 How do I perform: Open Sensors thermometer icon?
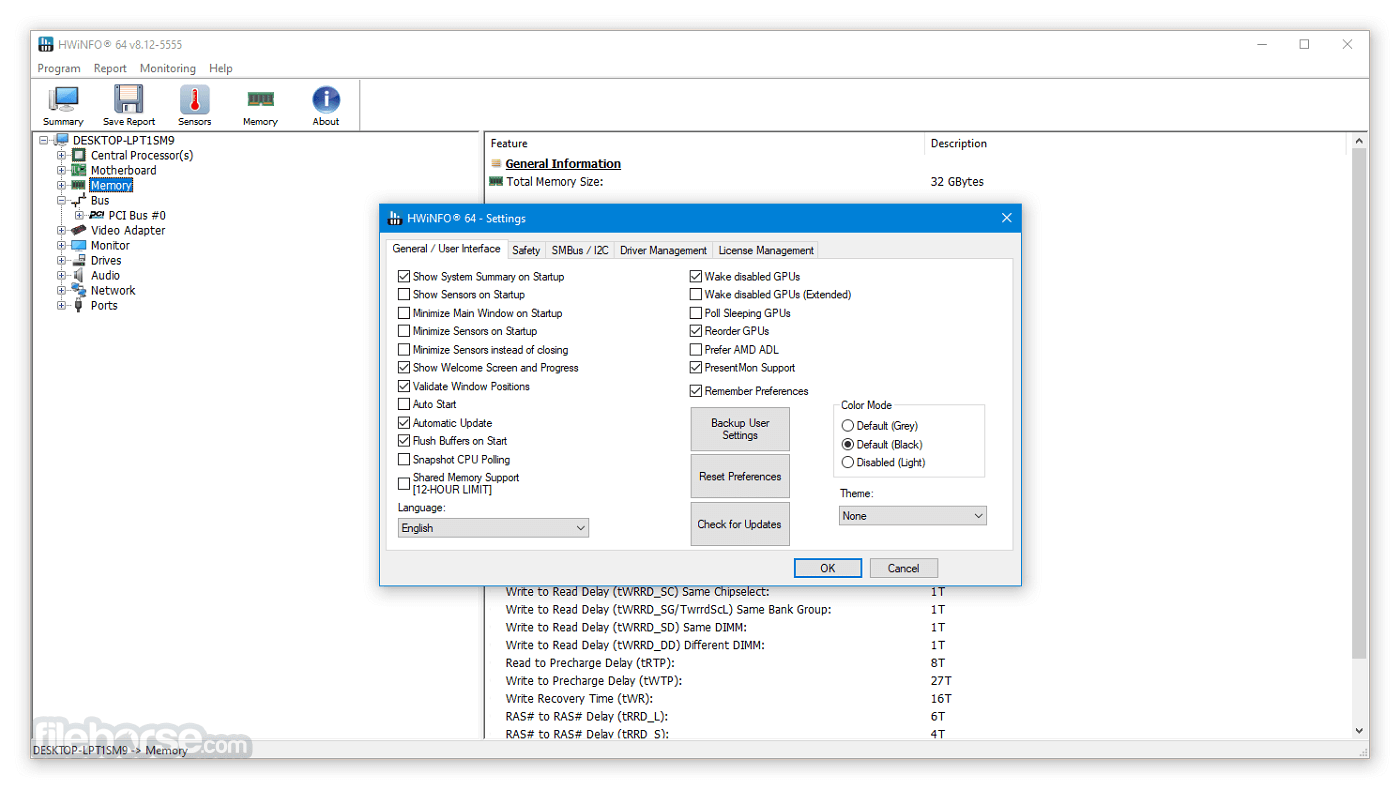tap(194, 100)
